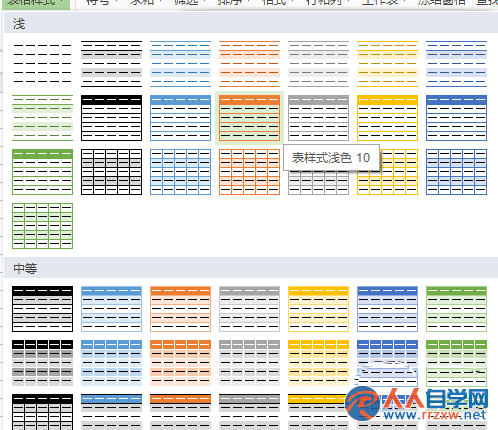
Task: Pick Medium black segmented-header style with gray blocks
Action: [42, 363]
